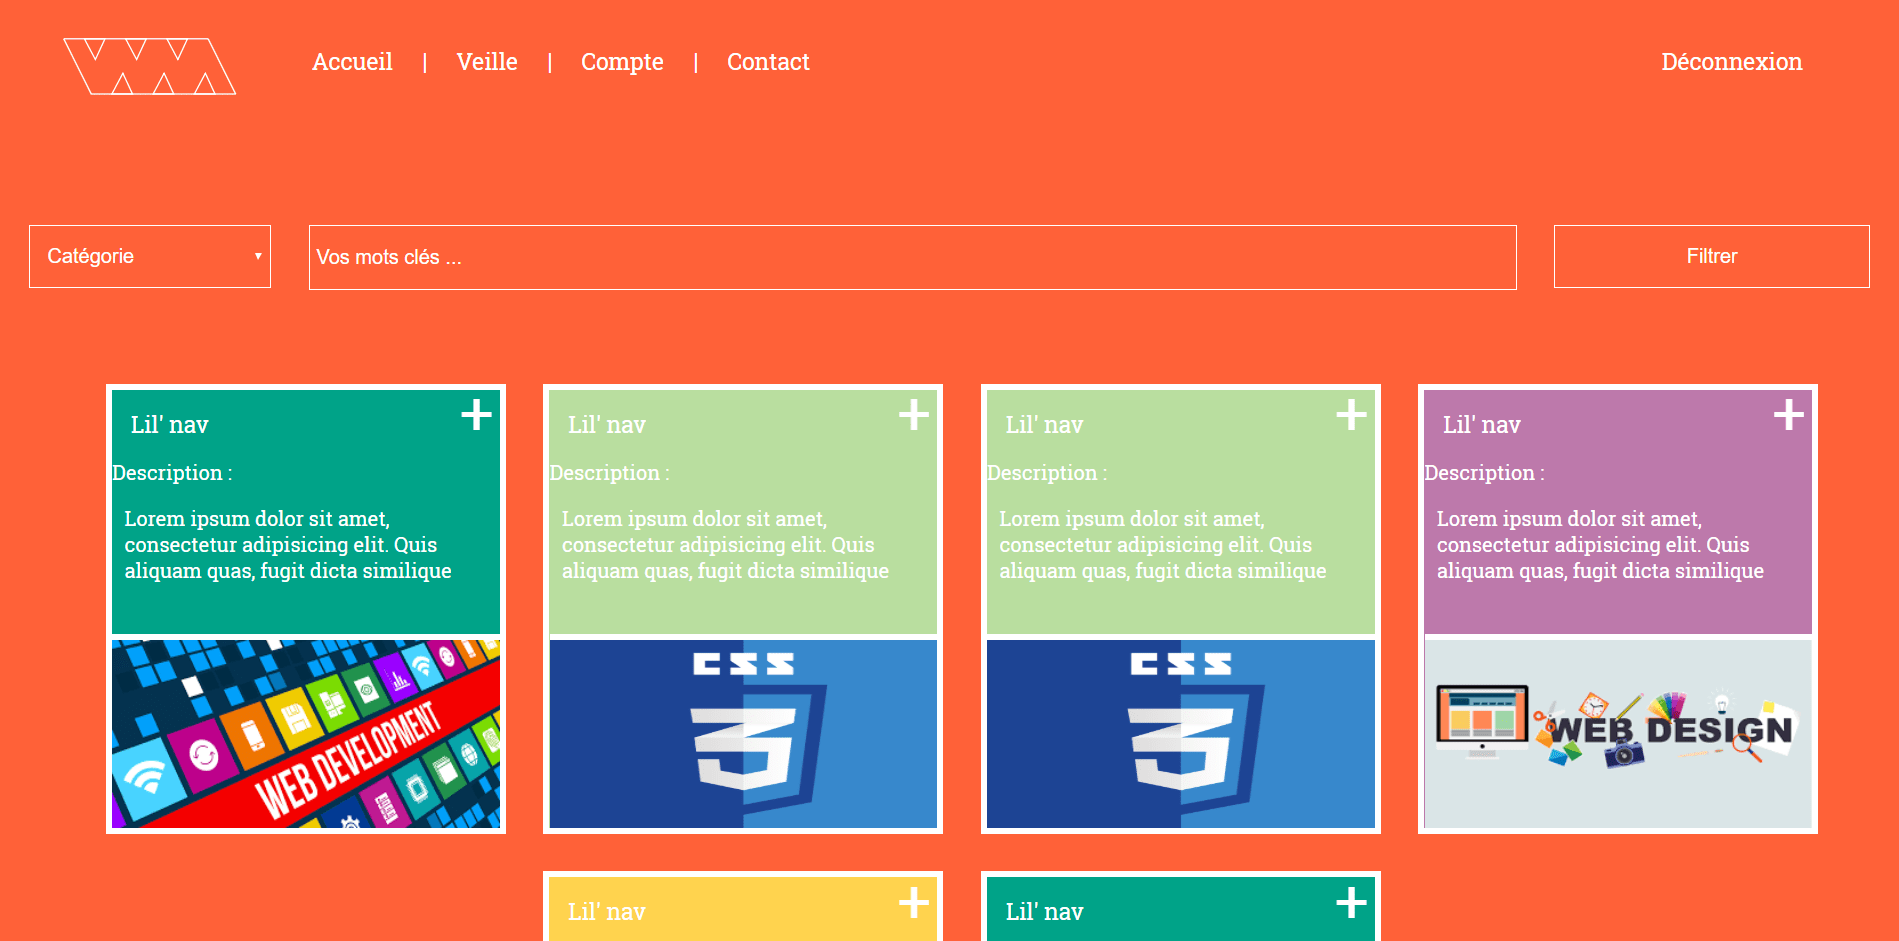Screen dimensions: 1899x941
Task: Open the Veille menu item
Action: point(487,62)
